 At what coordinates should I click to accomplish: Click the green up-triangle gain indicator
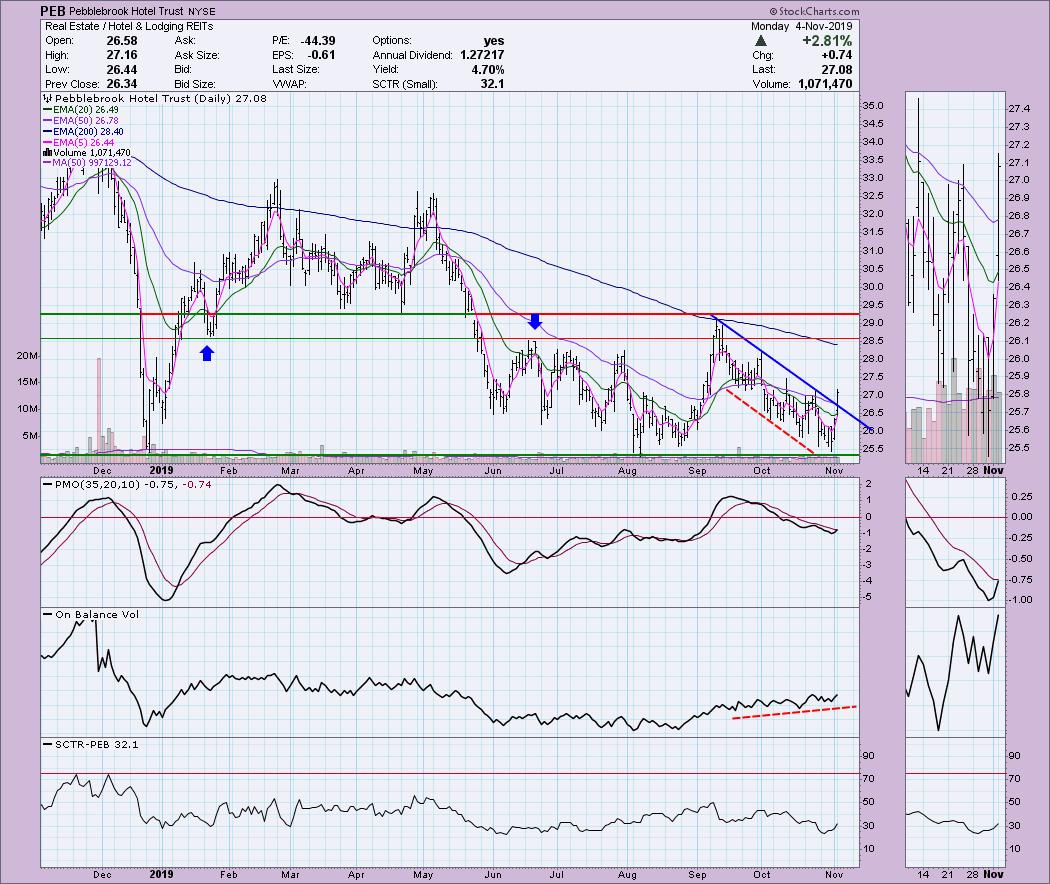pyautogui.click(x=760, y=41)
